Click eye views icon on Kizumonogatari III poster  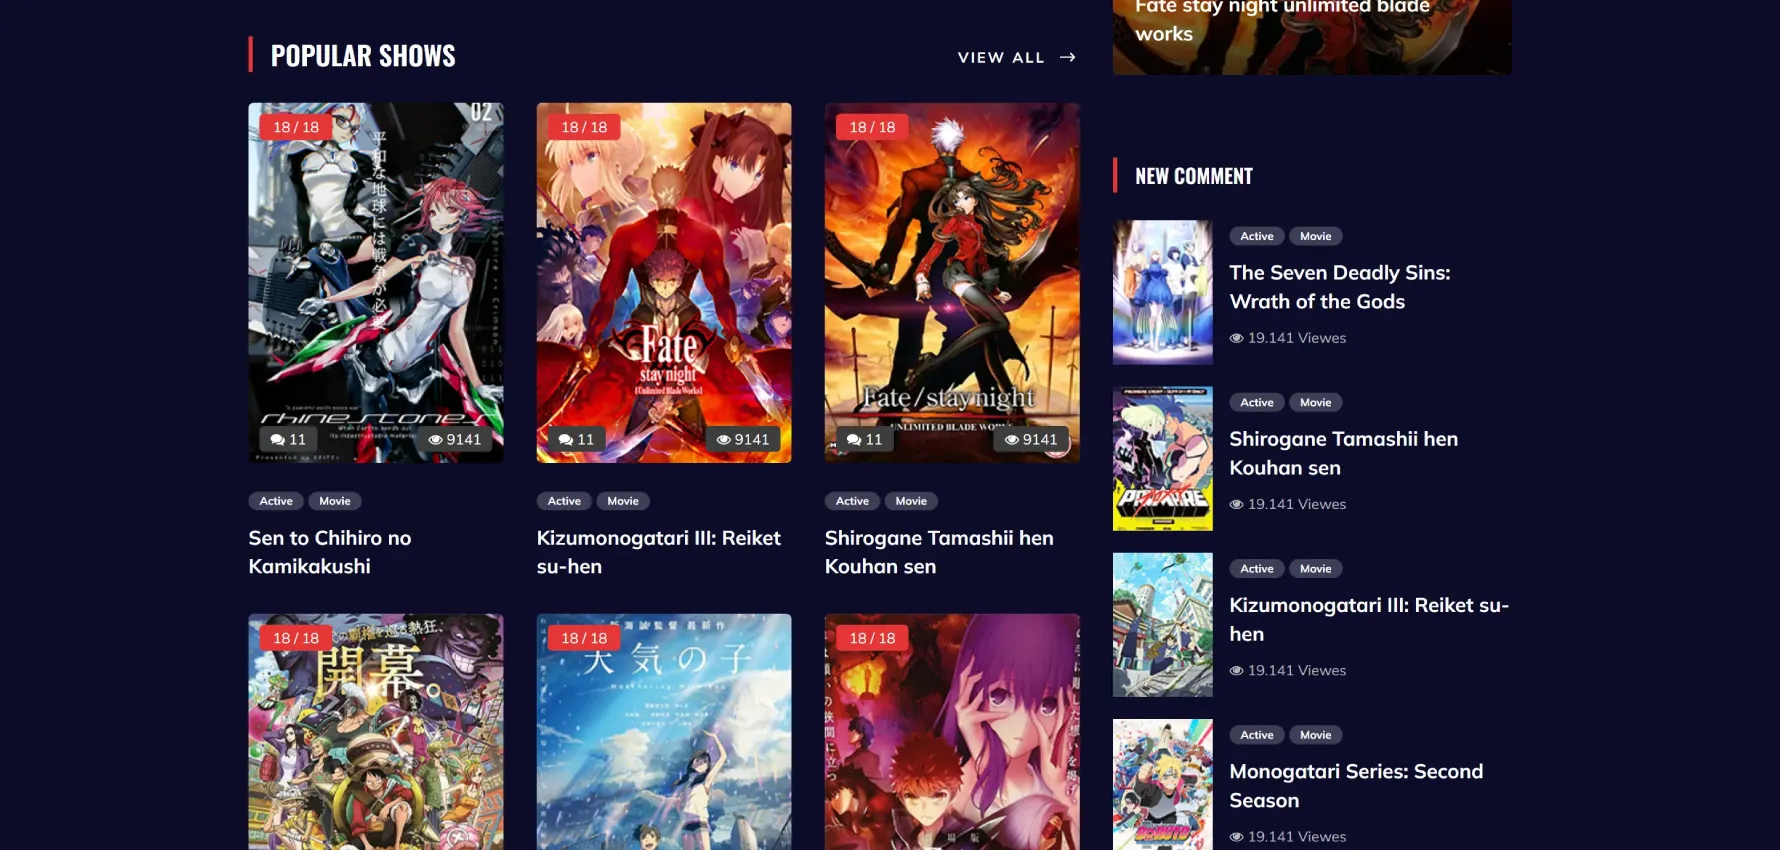(723, 440)
